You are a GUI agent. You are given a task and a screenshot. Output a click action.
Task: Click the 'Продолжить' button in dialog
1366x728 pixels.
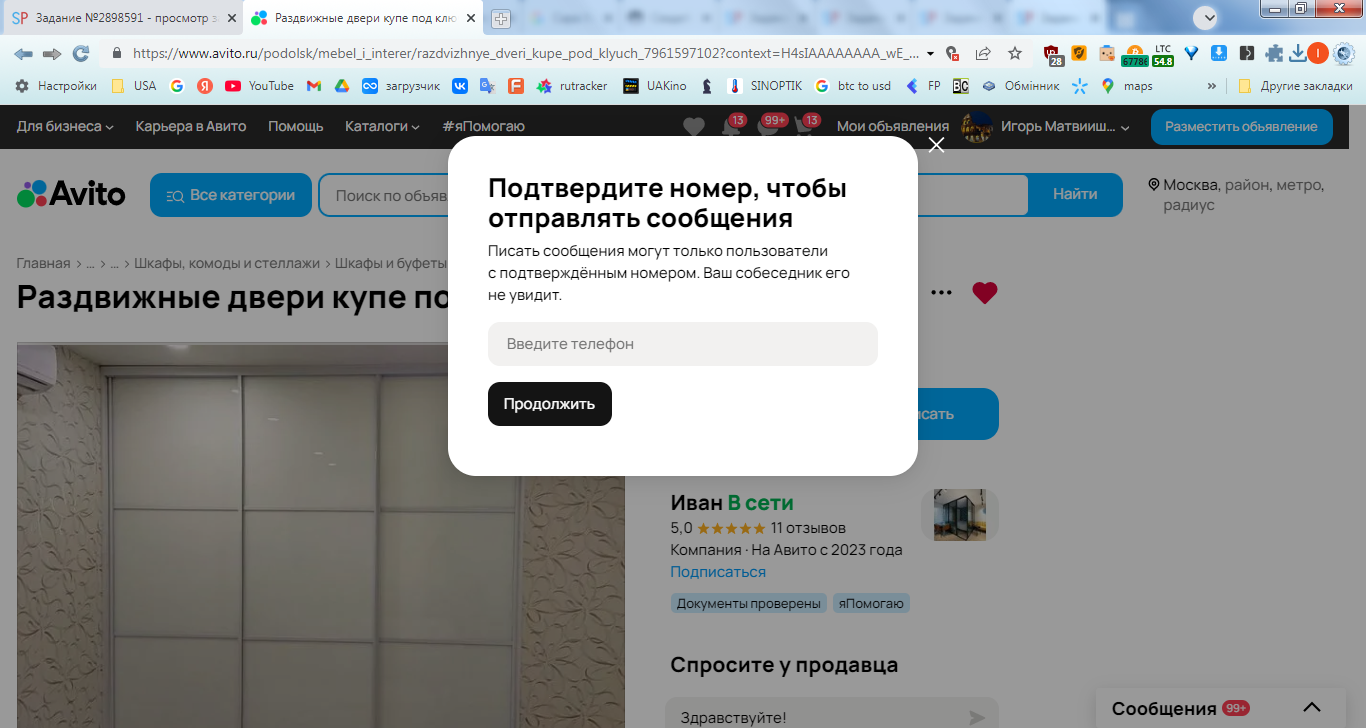click(550, 404)
